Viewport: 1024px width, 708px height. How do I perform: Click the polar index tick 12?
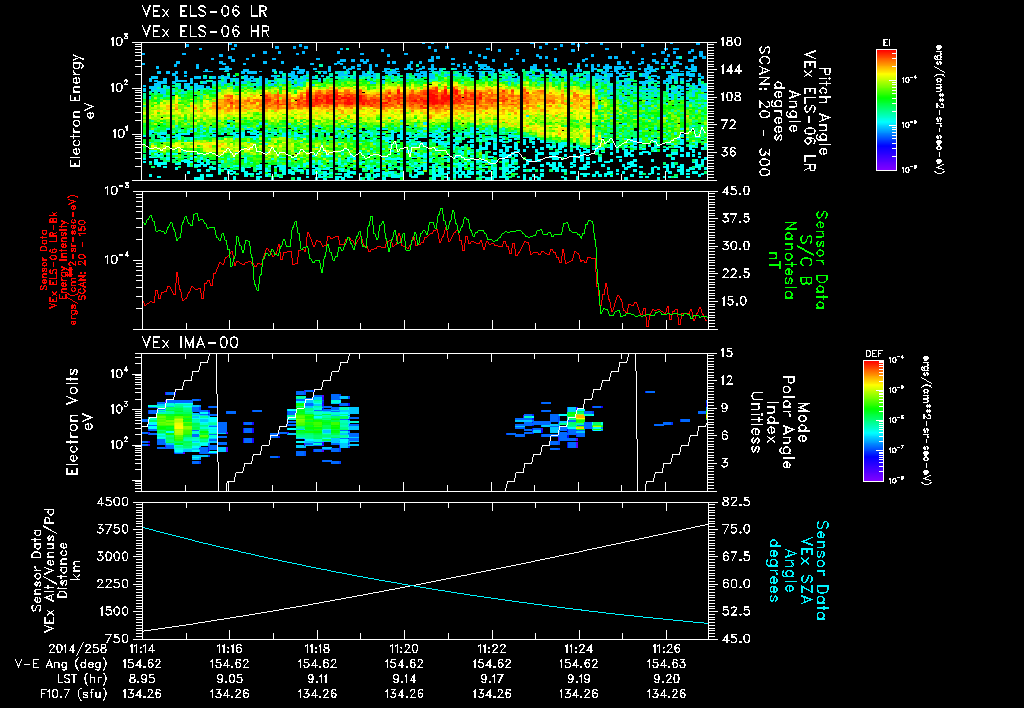[726, 380]
